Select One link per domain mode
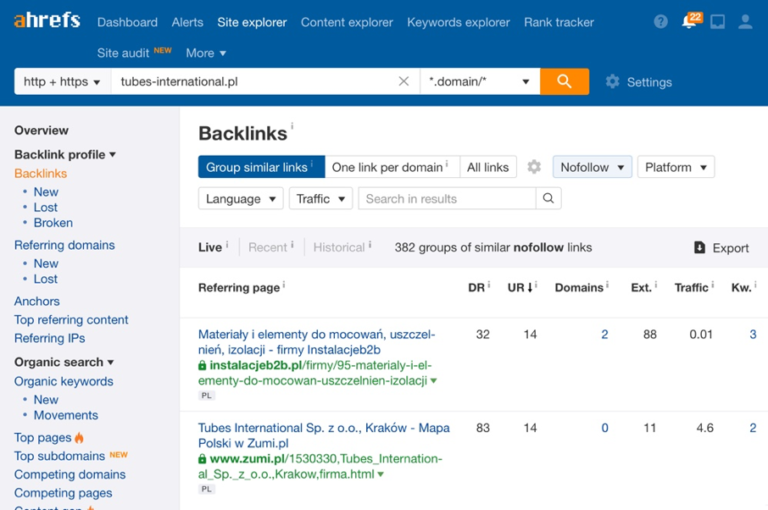 [x=392, y=167]
